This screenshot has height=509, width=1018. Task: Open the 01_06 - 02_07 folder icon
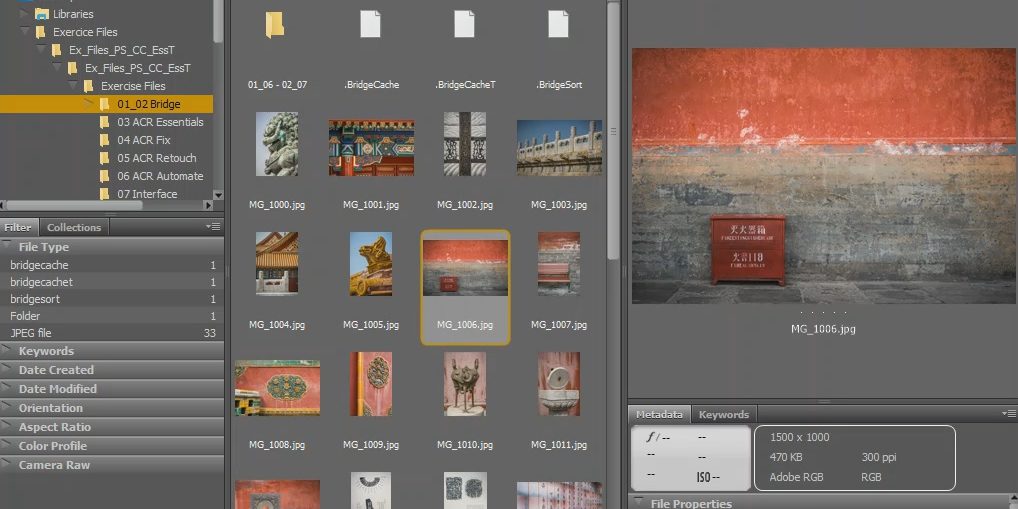275,25
